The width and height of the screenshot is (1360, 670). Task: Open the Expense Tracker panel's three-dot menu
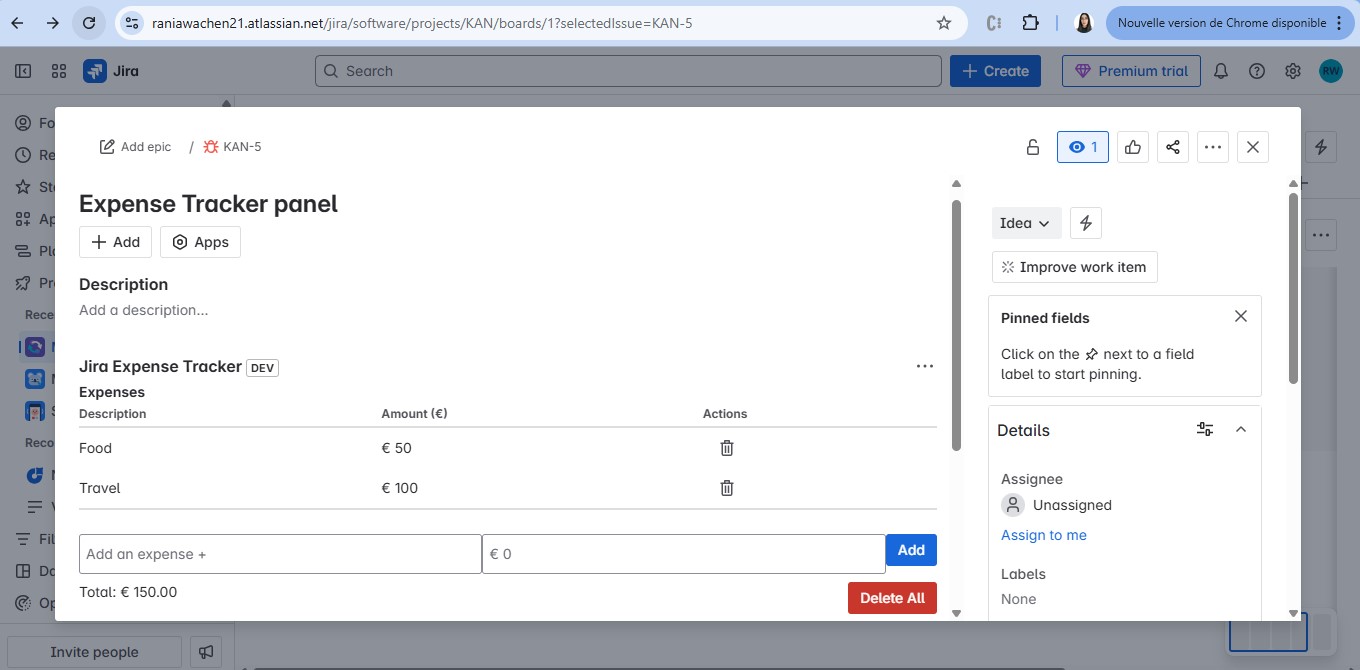pos(925,366)
